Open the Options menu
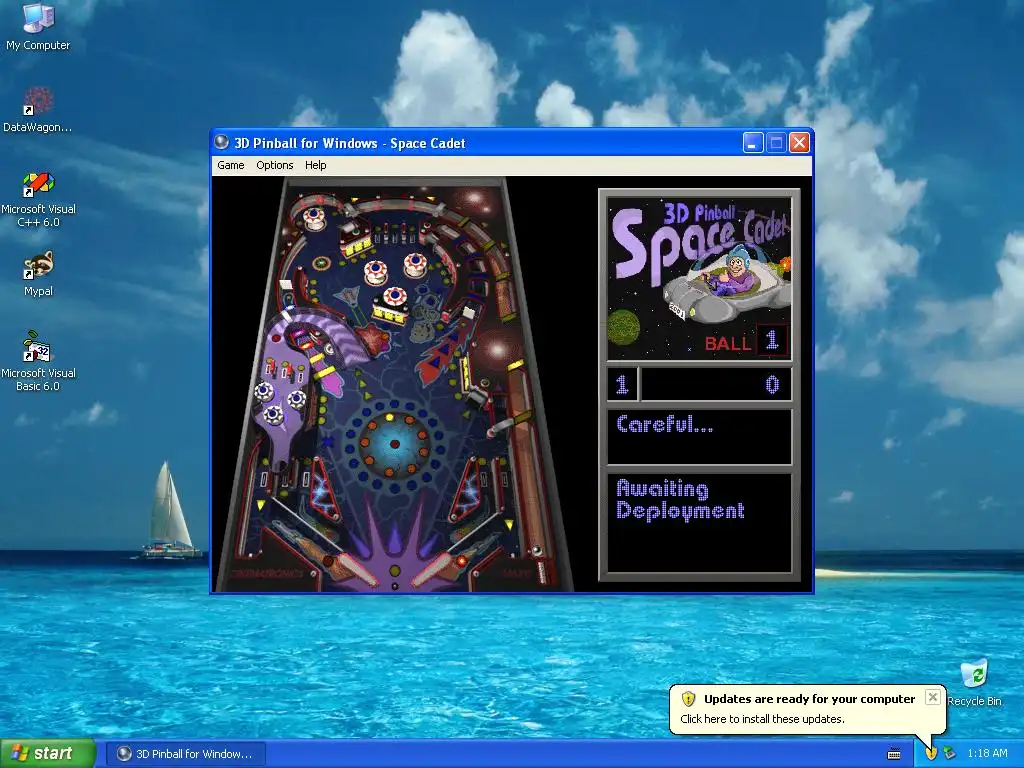1024x768 pixels. (x=274, y=165)
